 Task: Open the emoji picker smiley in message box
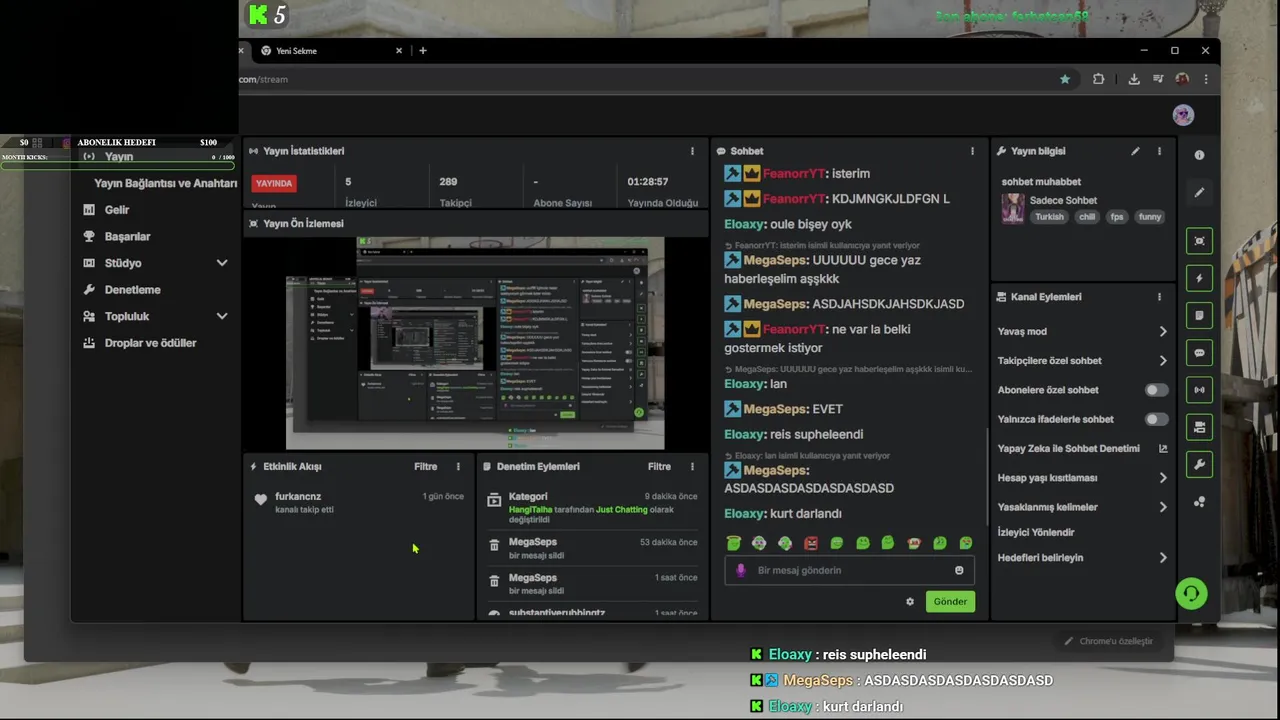(x=959, y=570)
